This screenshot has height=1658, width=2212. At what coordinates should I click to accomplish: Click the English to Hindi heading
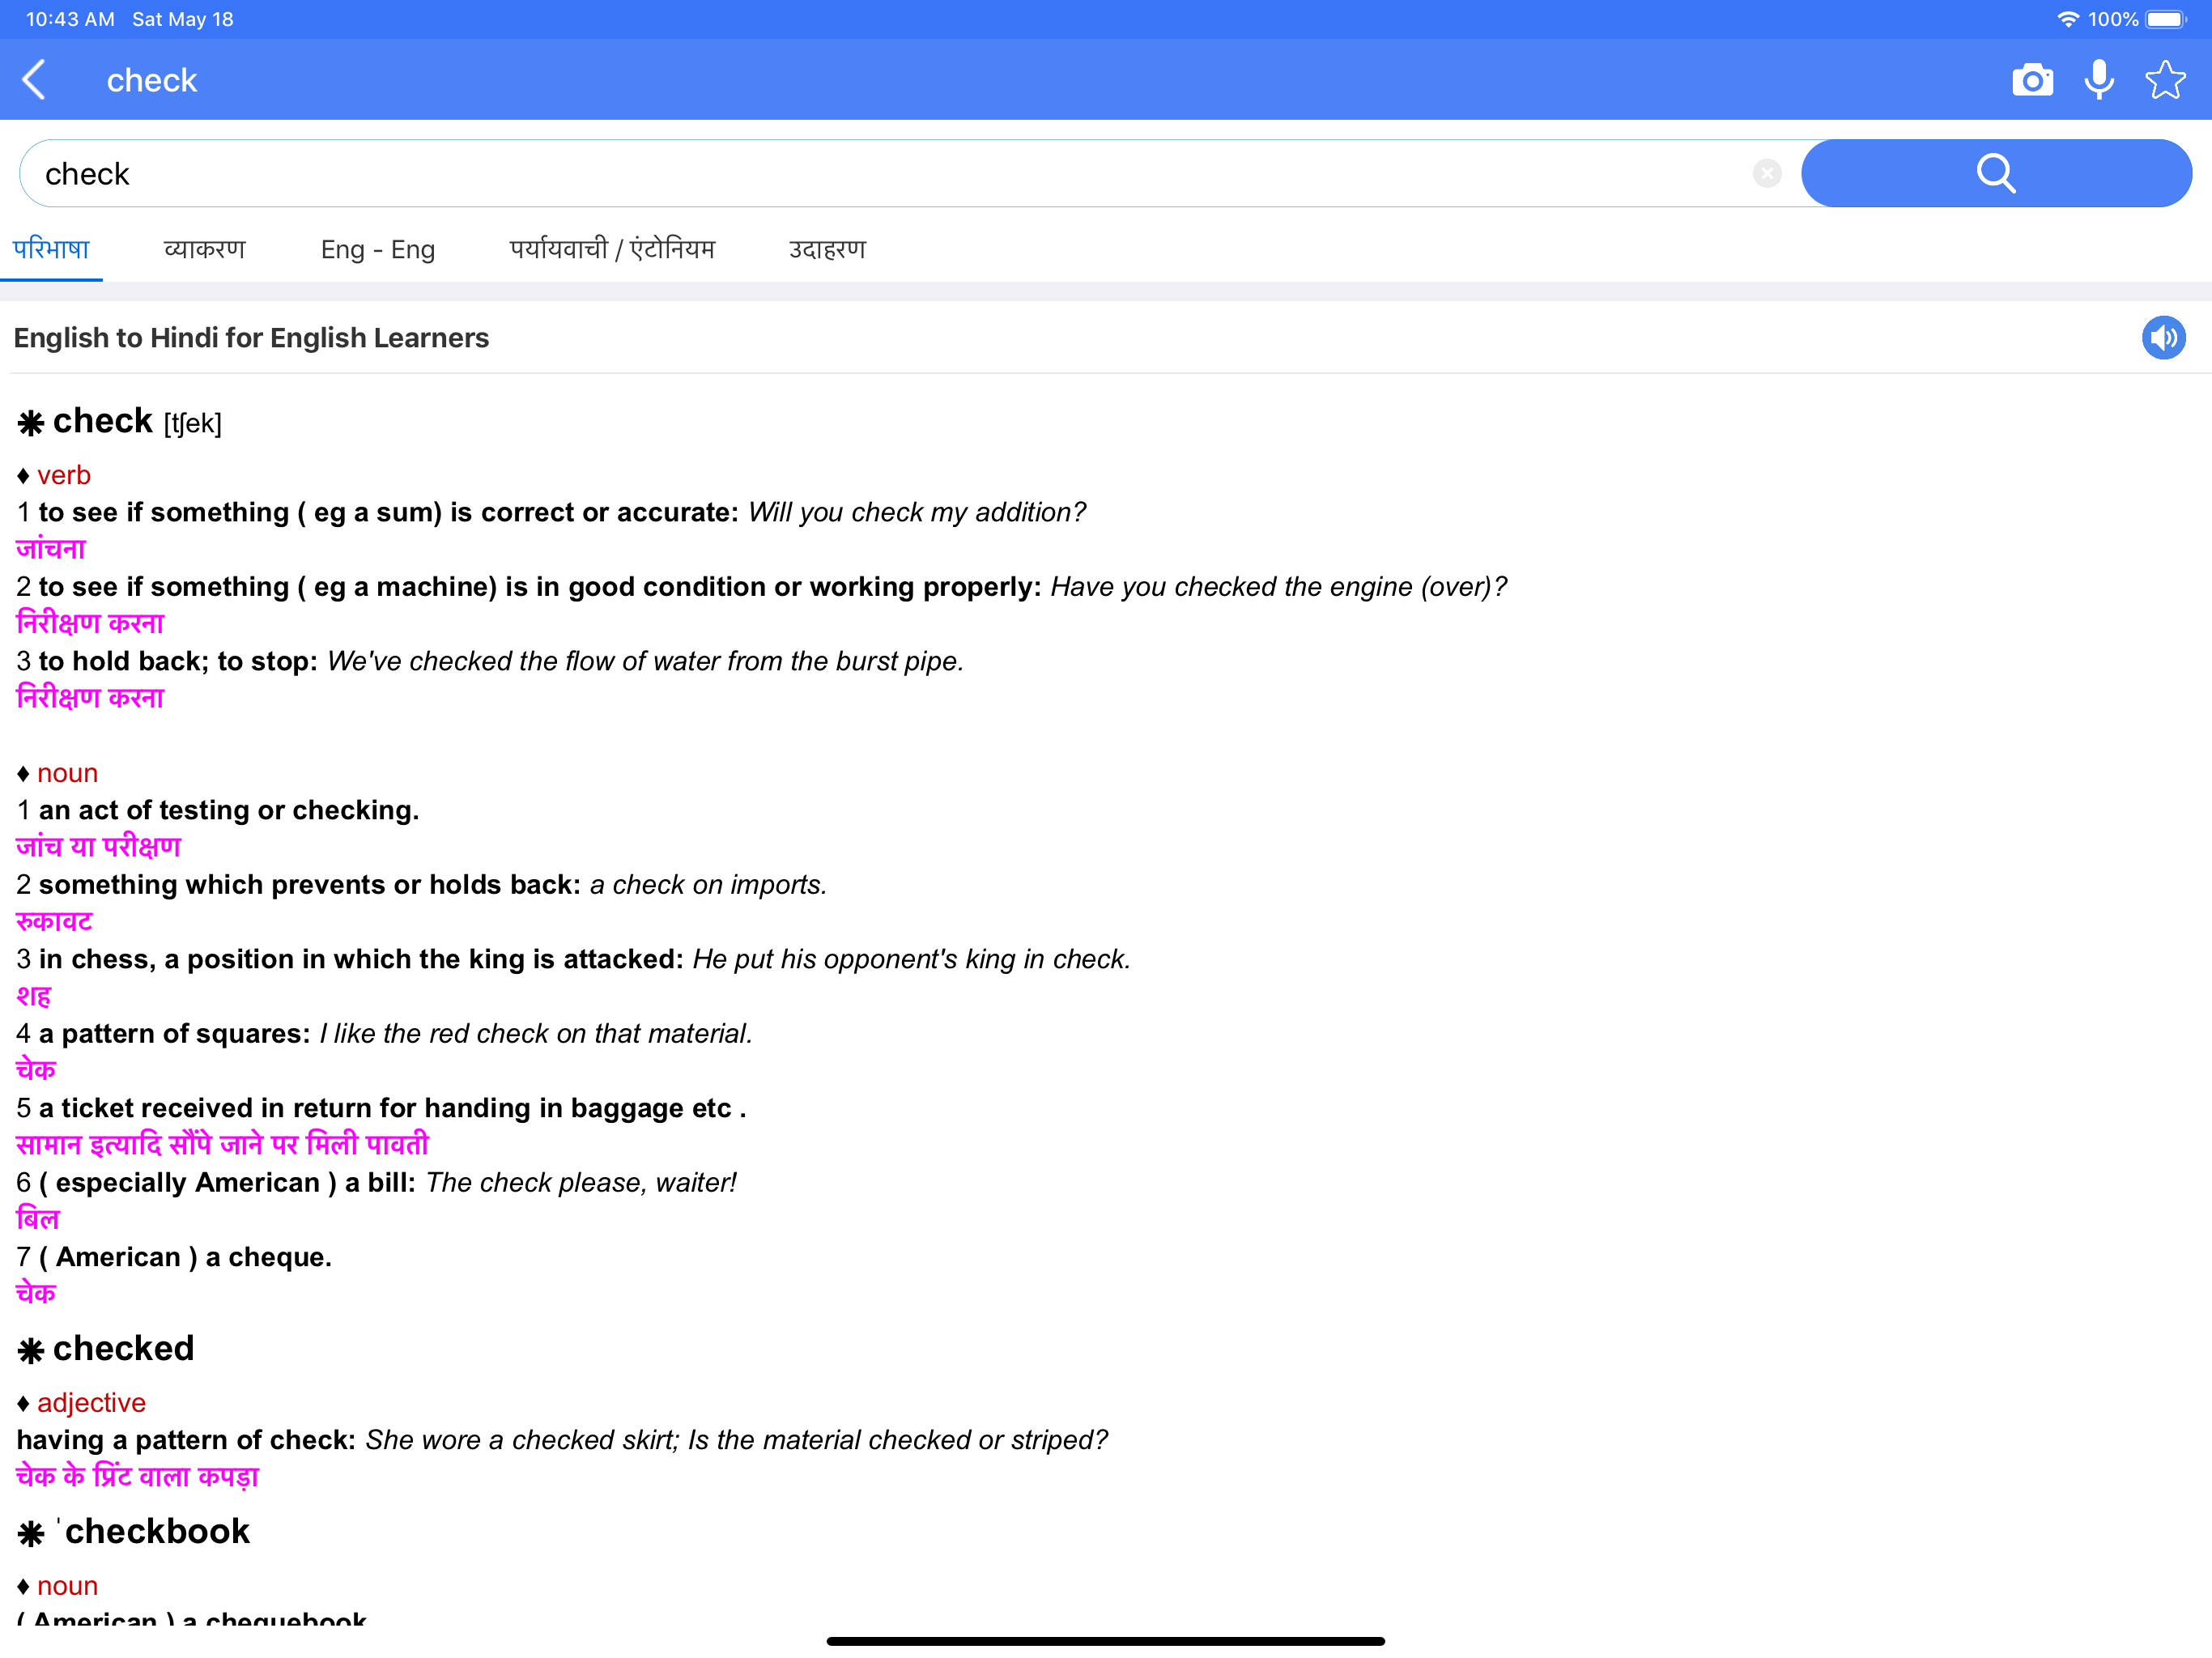pyautogui.click(x=251, y=337)
